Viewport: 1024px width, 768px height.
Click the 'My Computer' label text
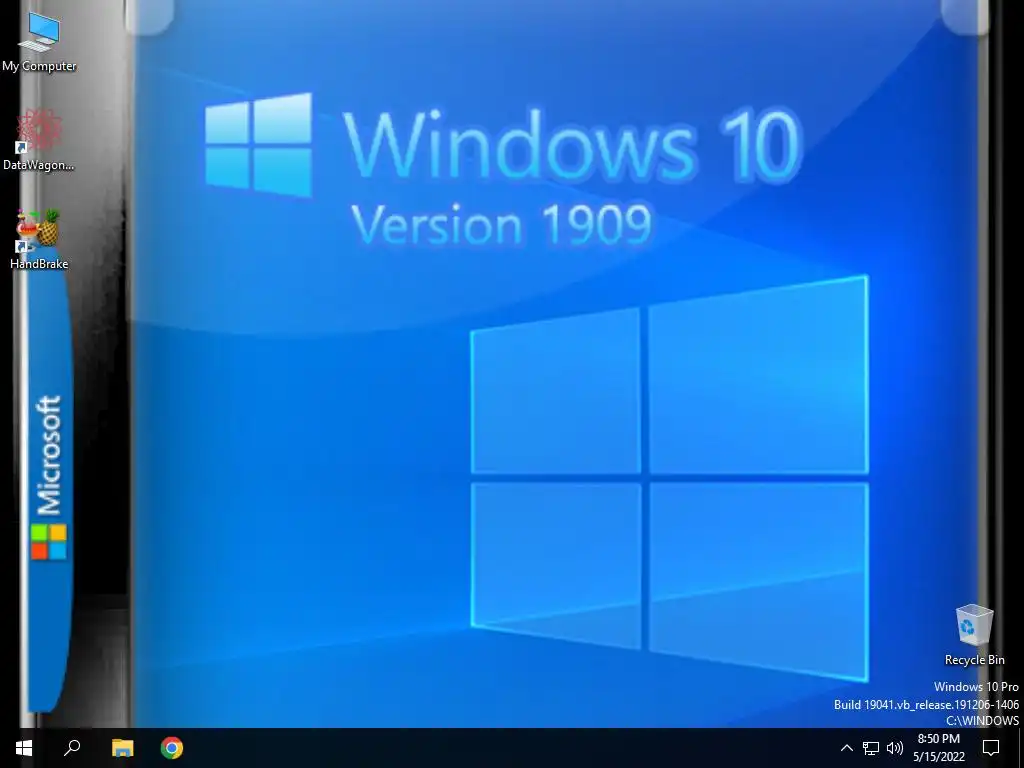39,66
